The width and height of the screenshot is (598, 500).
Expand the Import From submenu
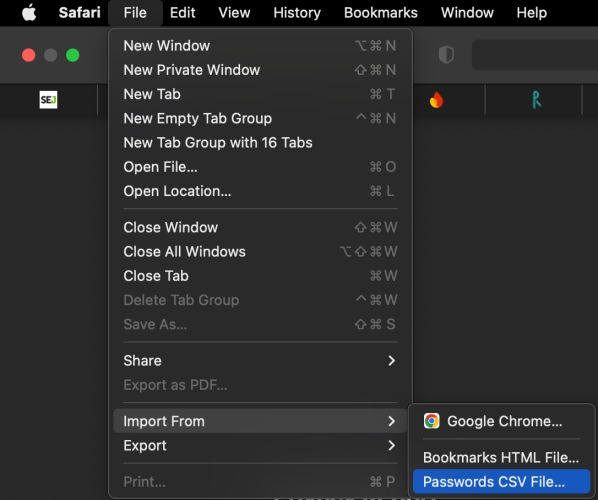[x=260, y=421]
